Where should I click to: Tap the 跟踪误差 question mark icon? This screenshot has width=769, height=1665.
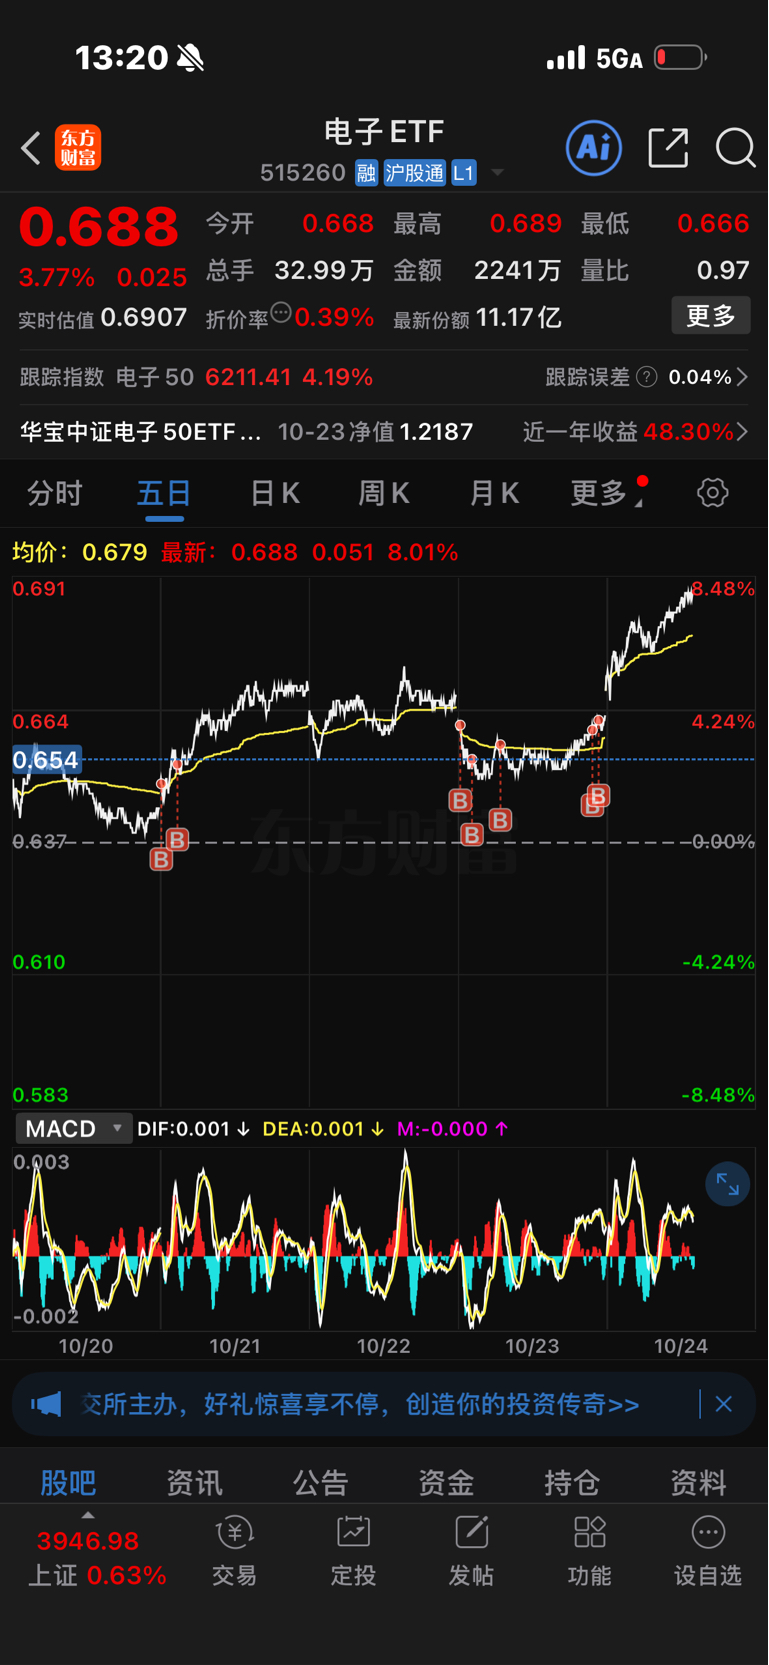click(x=647, y=377)
